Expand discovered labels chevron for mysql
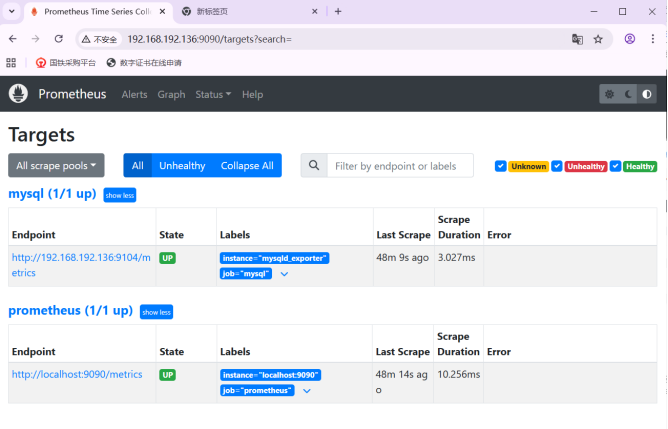Image resolution: width=668 pixels, height=429 pixels. 284,274
